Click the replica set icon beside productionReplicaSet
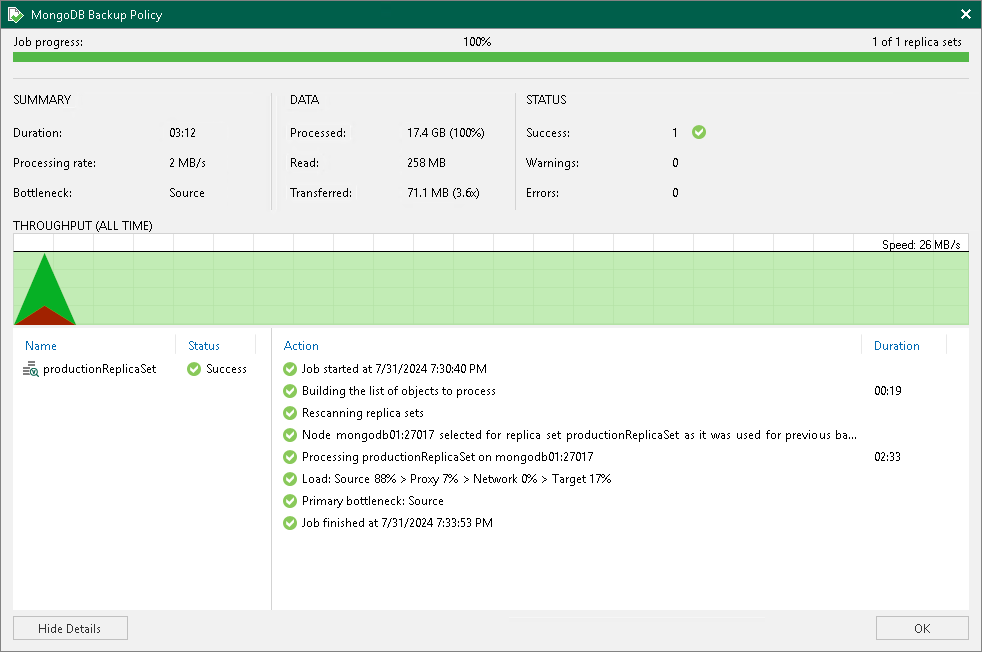This screenshot has width=982, height=652. pos(28,368)
